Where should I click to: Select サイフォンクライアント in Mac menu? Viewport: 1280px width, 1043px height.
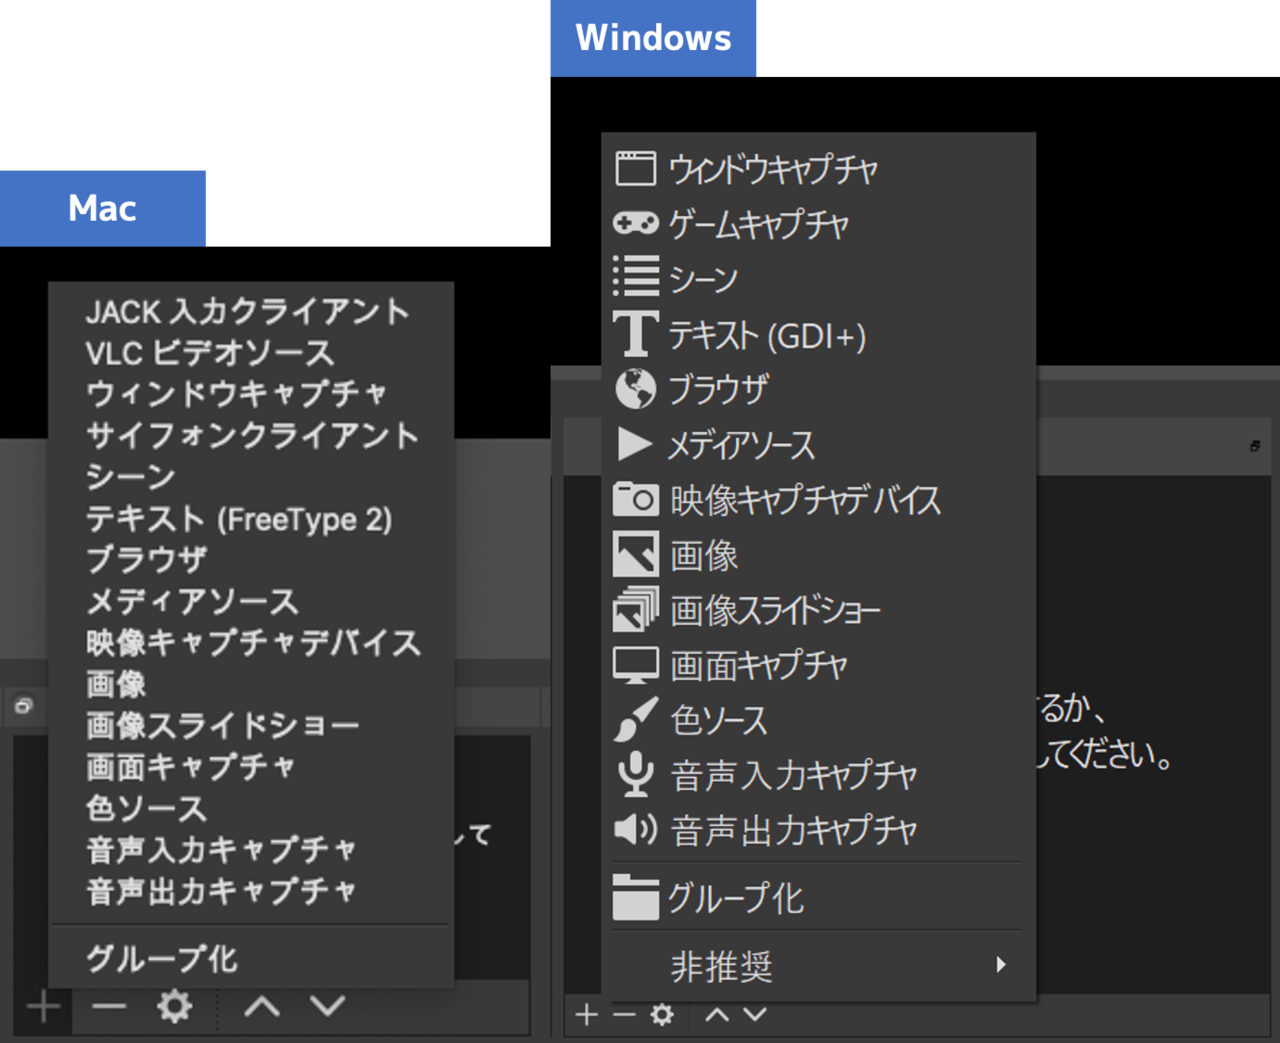pyautogui.click(x=251, y=436)
